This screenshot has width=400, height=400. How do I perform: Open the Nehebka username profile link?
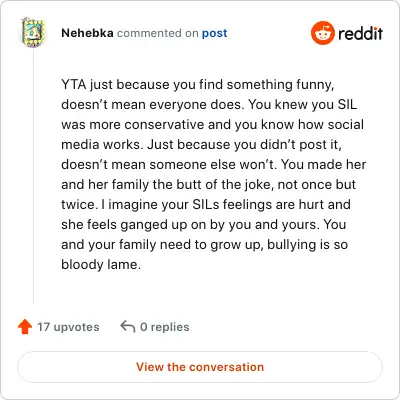tap(87, 33)
